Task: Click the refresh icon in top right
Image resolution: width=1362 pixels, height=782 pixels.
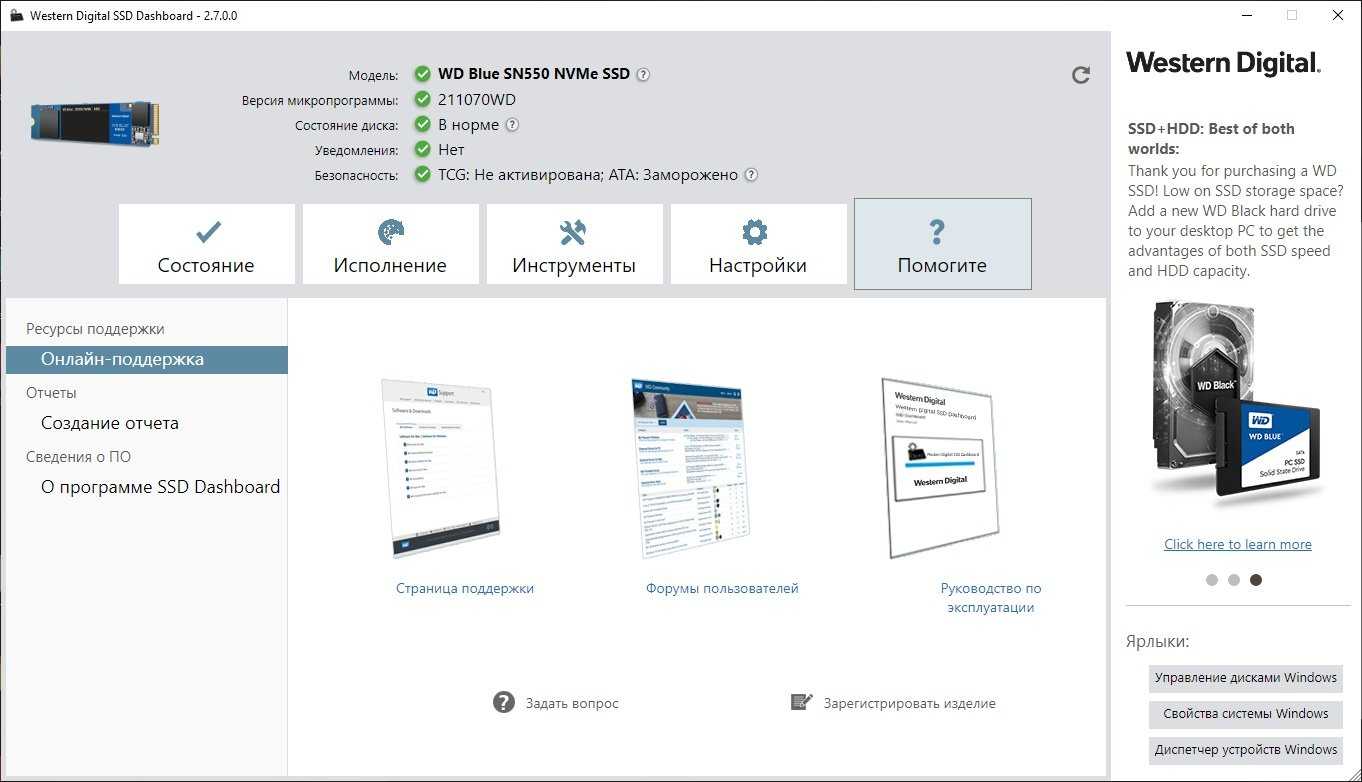Action: 1080,75
